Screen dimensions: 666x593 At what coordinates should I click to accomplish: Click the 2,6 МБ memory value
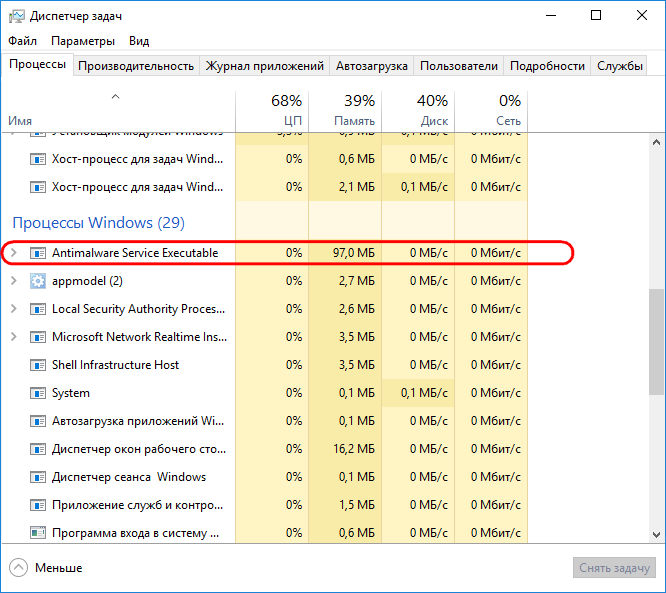click(357, 309)
